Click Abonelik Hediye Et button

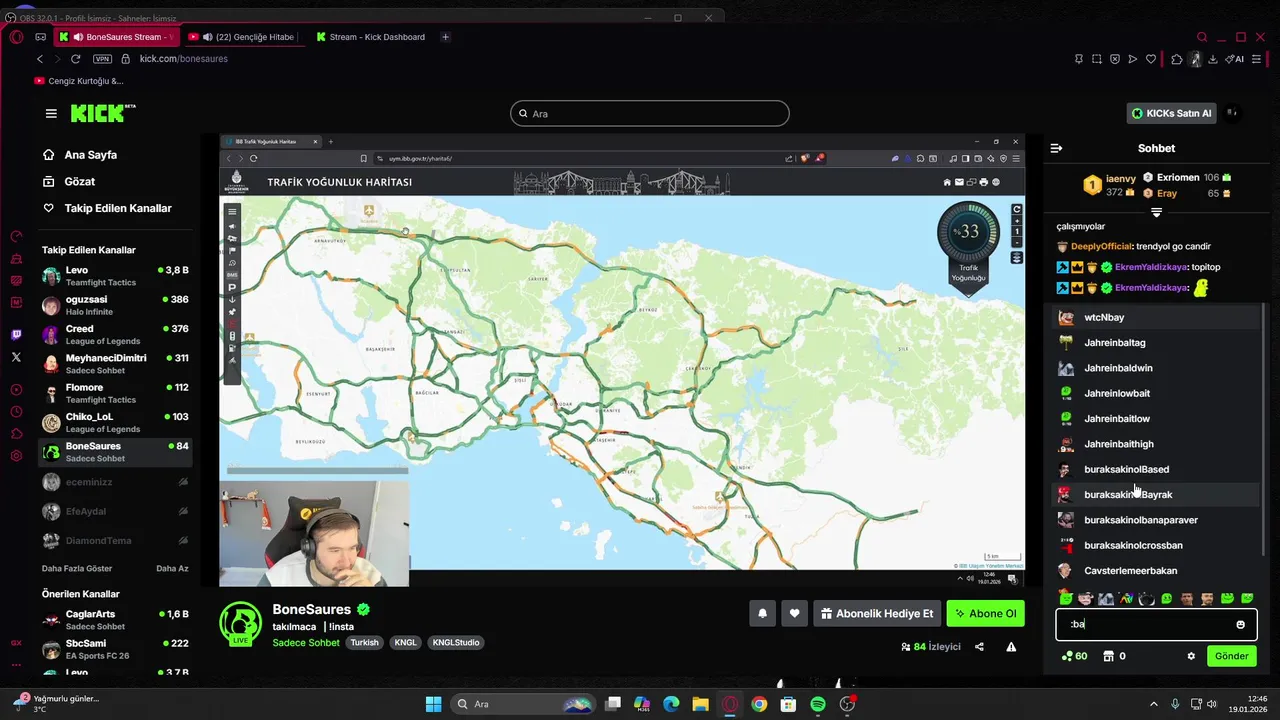(x=875, y=613)
